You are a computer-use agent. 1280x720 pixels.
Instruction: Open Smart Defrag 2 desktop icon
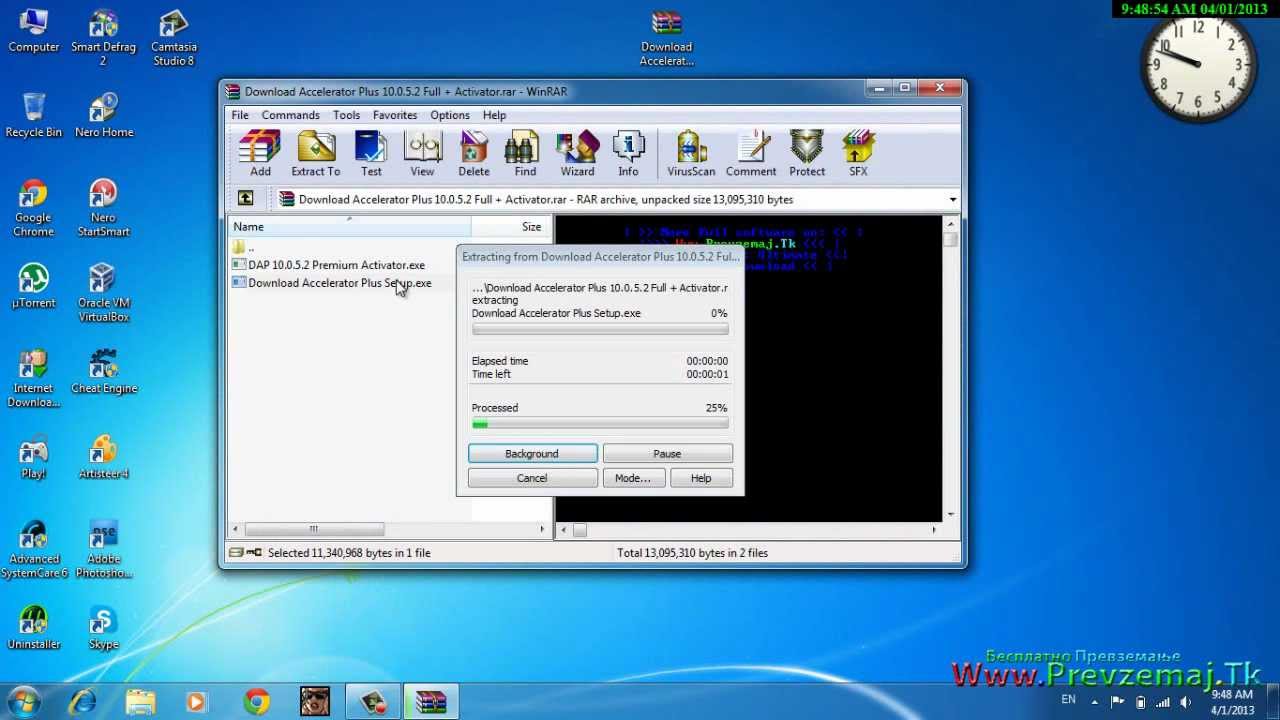click(103, 38)
